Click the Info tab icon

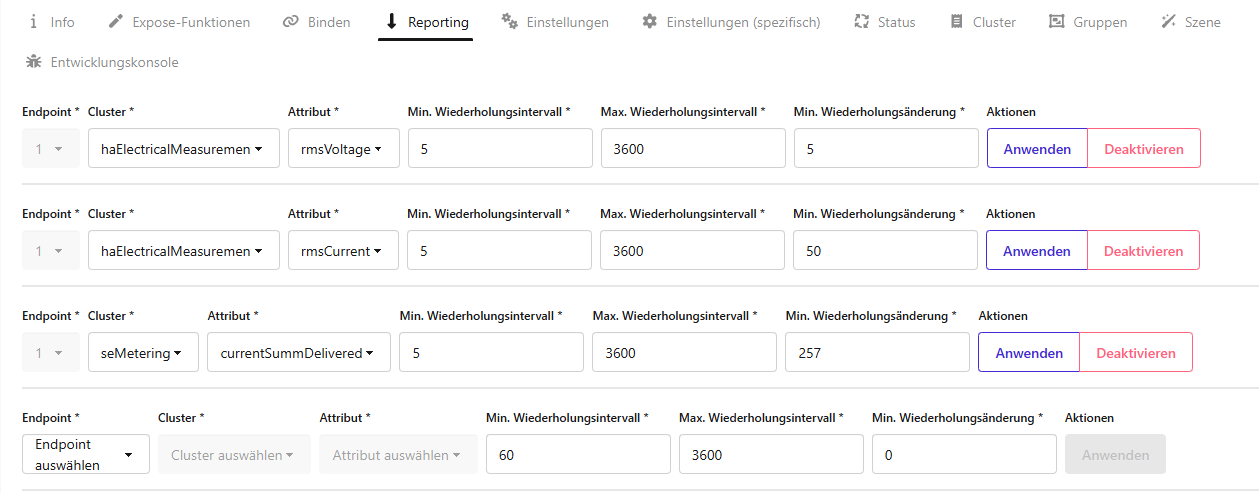pos(34,22)
